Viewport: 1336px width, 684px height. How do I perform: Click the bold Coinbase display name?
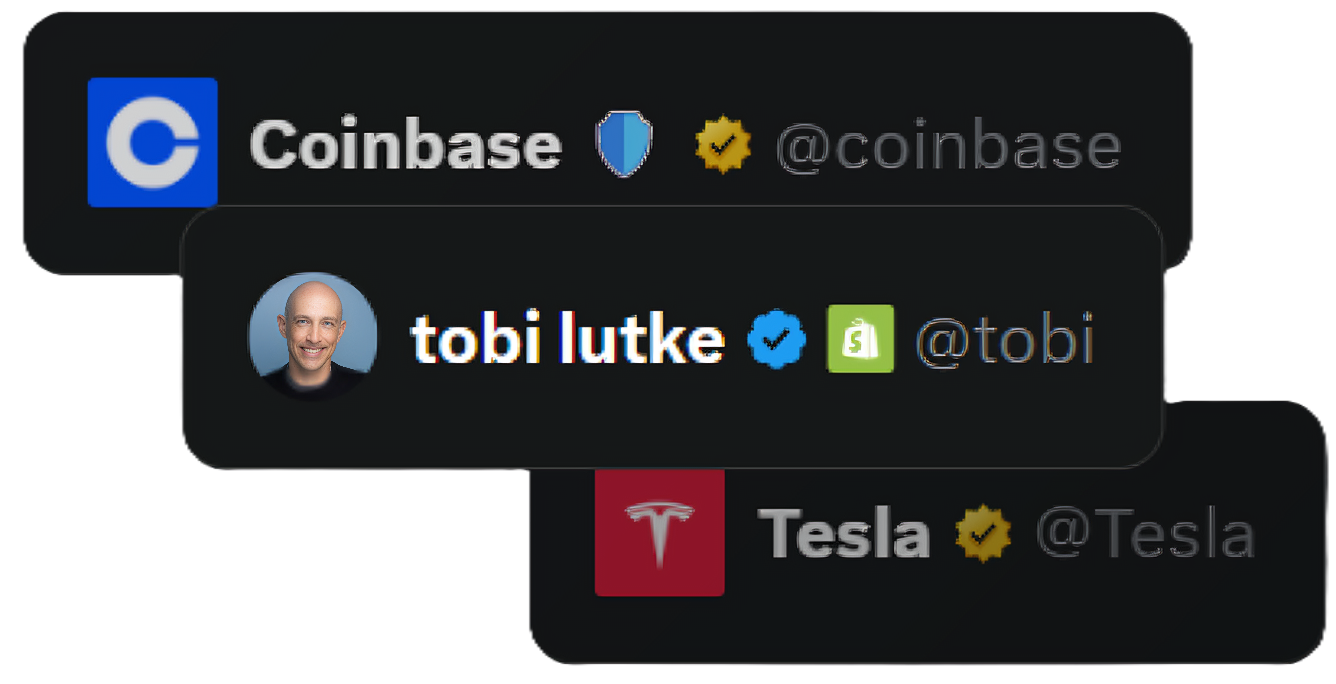pyautogui.click(x=405, y=145)
